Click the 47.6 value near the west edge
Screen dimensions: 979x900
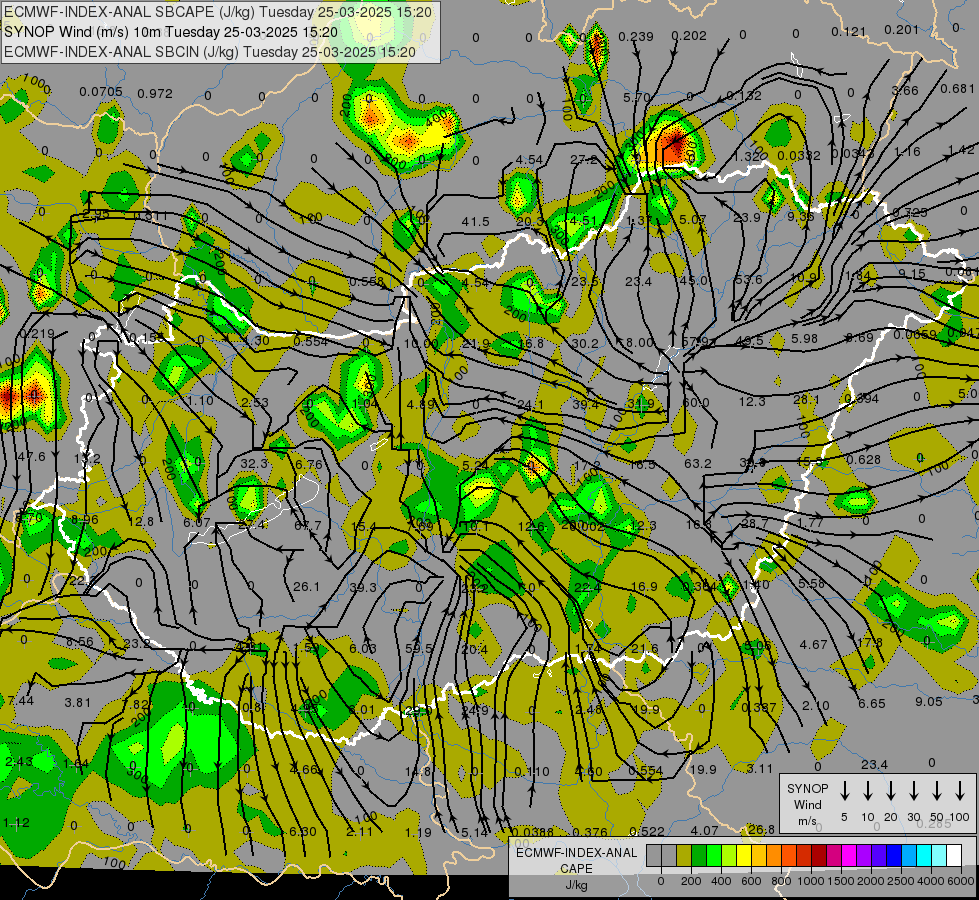[31, 457]
